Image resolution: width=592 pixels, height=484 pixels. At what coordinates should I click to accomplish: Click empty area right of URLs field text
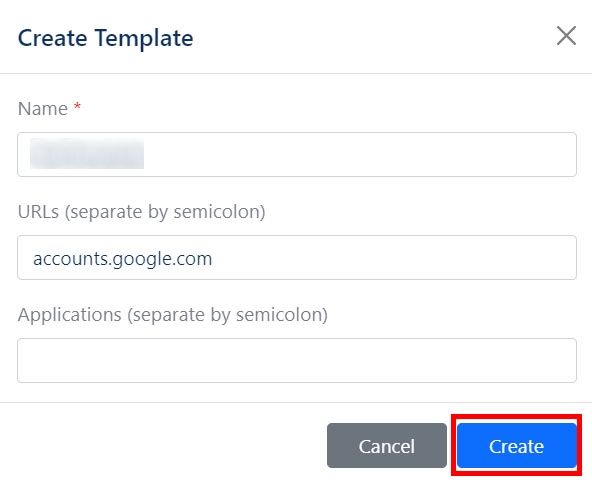tap(393, 257)
